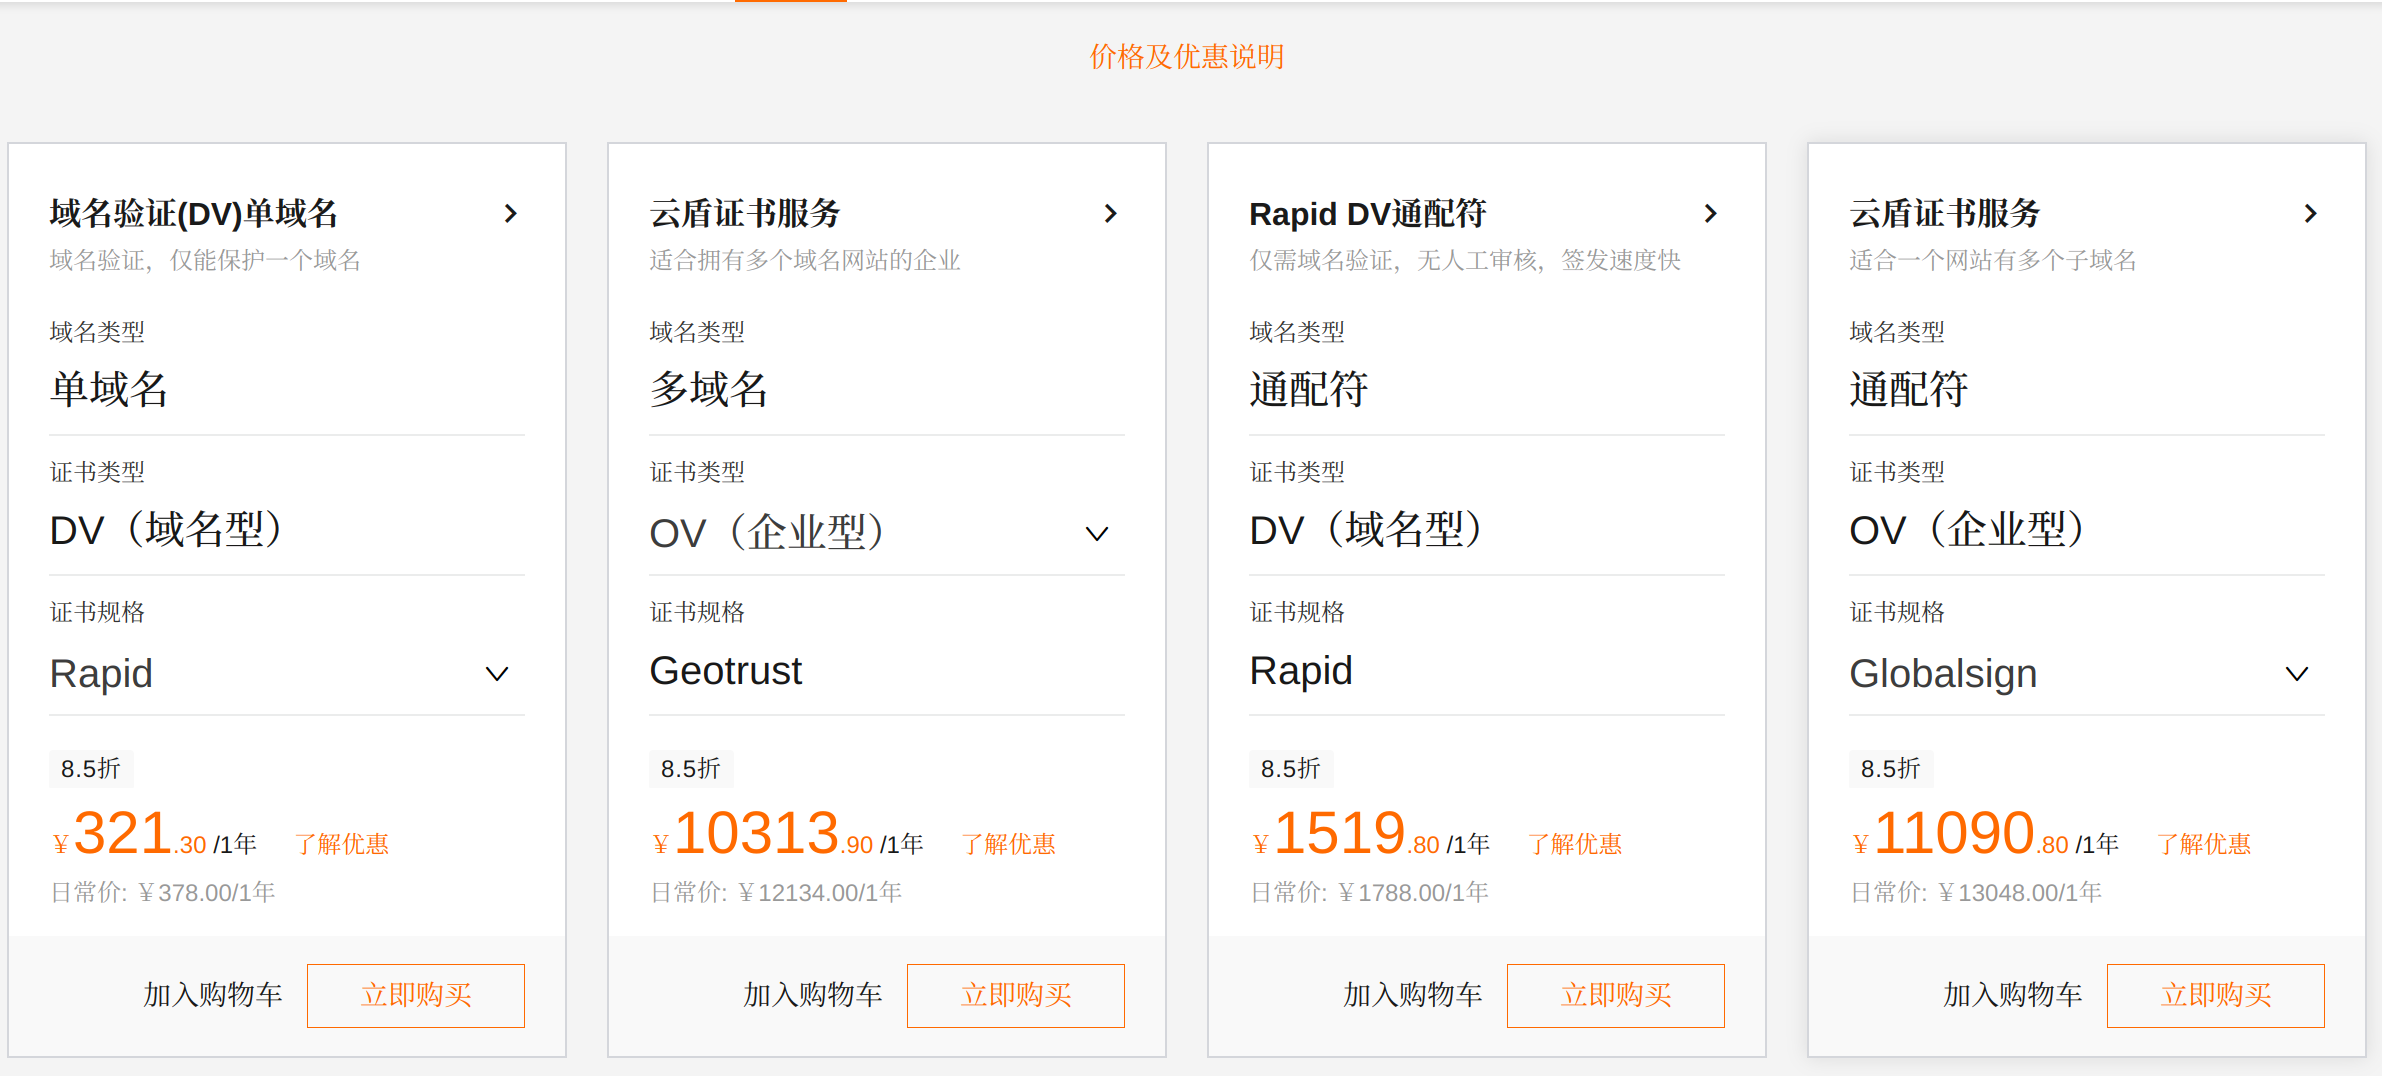Click 立即购买 on the 多域名 Geotrust card
Image resolution: width=2382 pixels, height=1076 pixels.
tap(1015, 995)
